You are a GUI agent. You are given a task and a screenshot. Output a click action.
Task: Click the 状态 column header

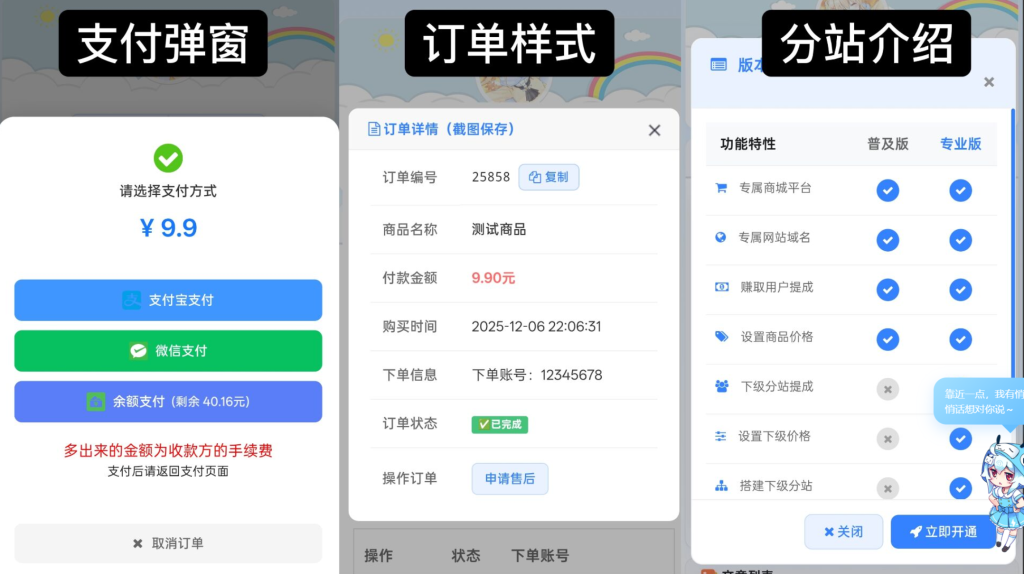click(466, 556)
